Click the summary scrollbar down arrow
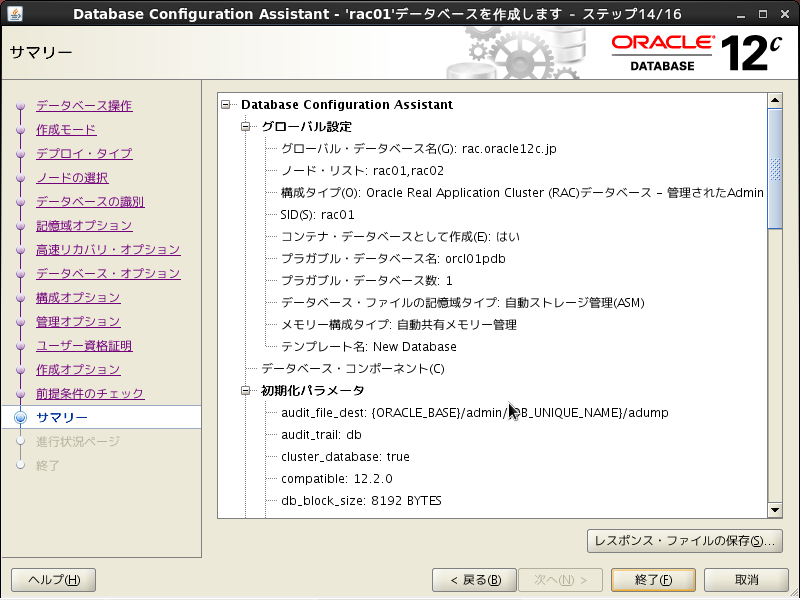Screen dimensions: 800x600 pos(775,510)
